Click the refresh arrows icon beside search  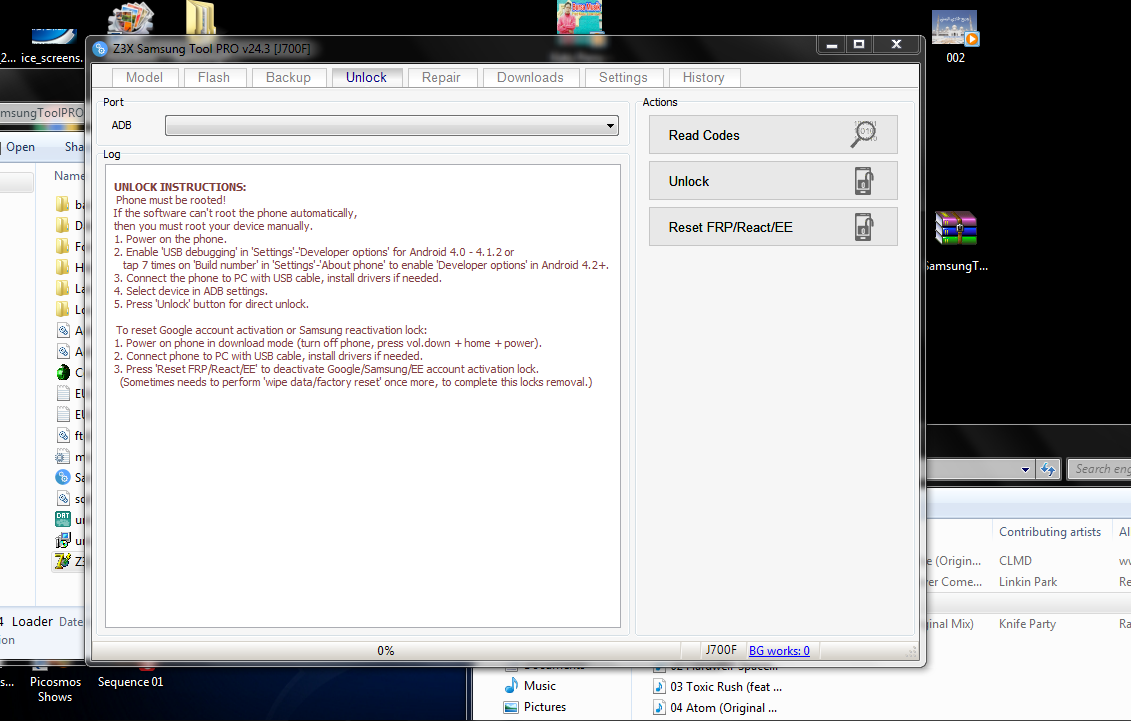click(x=1047, y=469)
